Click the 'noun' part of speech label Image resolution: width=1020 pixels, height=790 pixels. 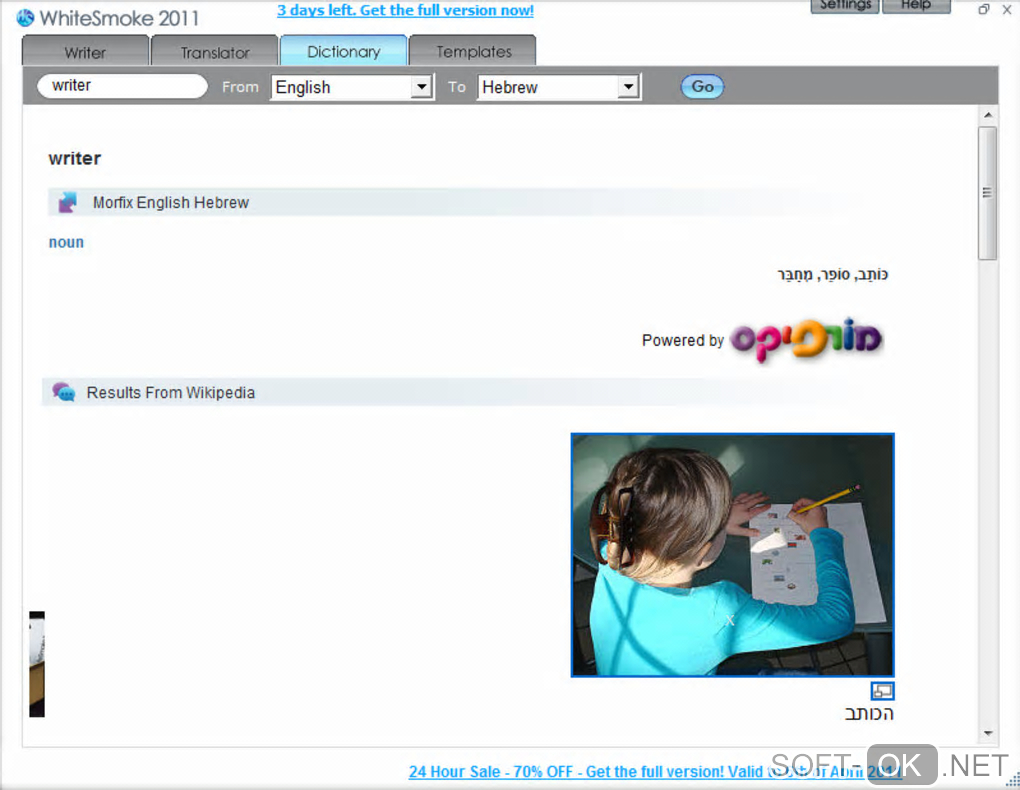[66, 242]
